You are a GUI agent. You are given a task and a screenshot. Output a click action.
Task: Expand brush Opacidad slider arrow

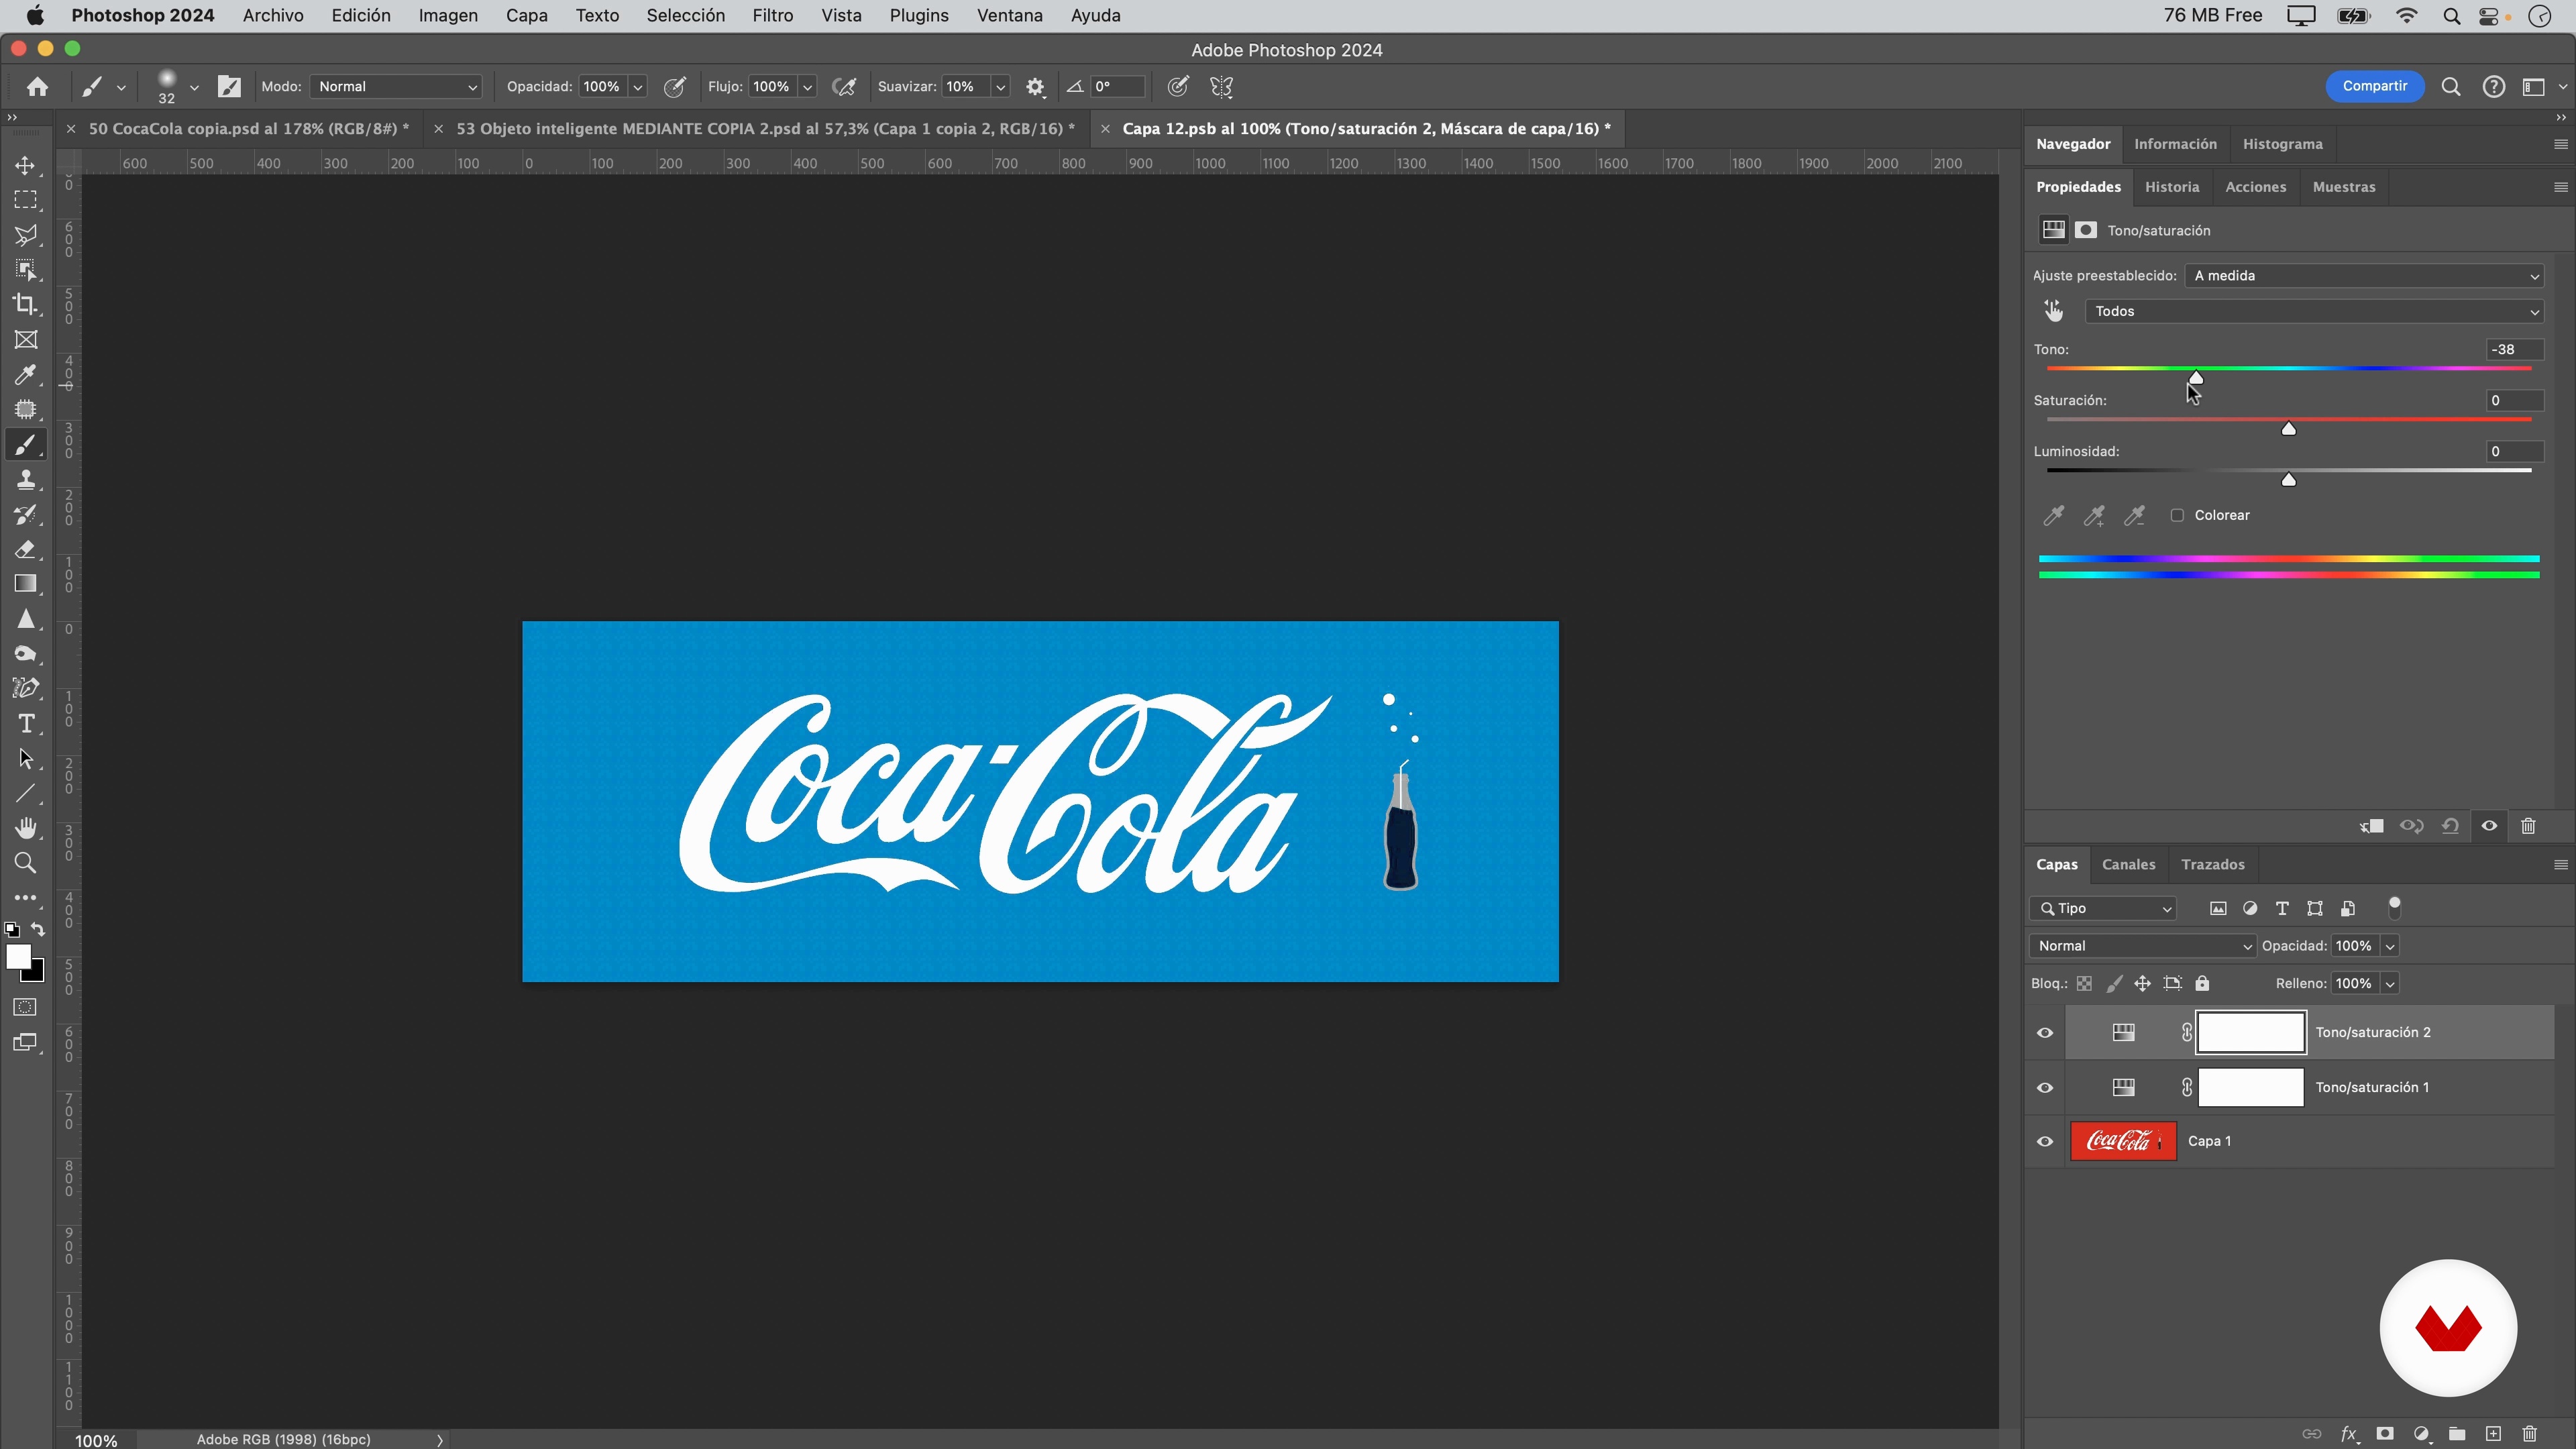click(637, 87)
